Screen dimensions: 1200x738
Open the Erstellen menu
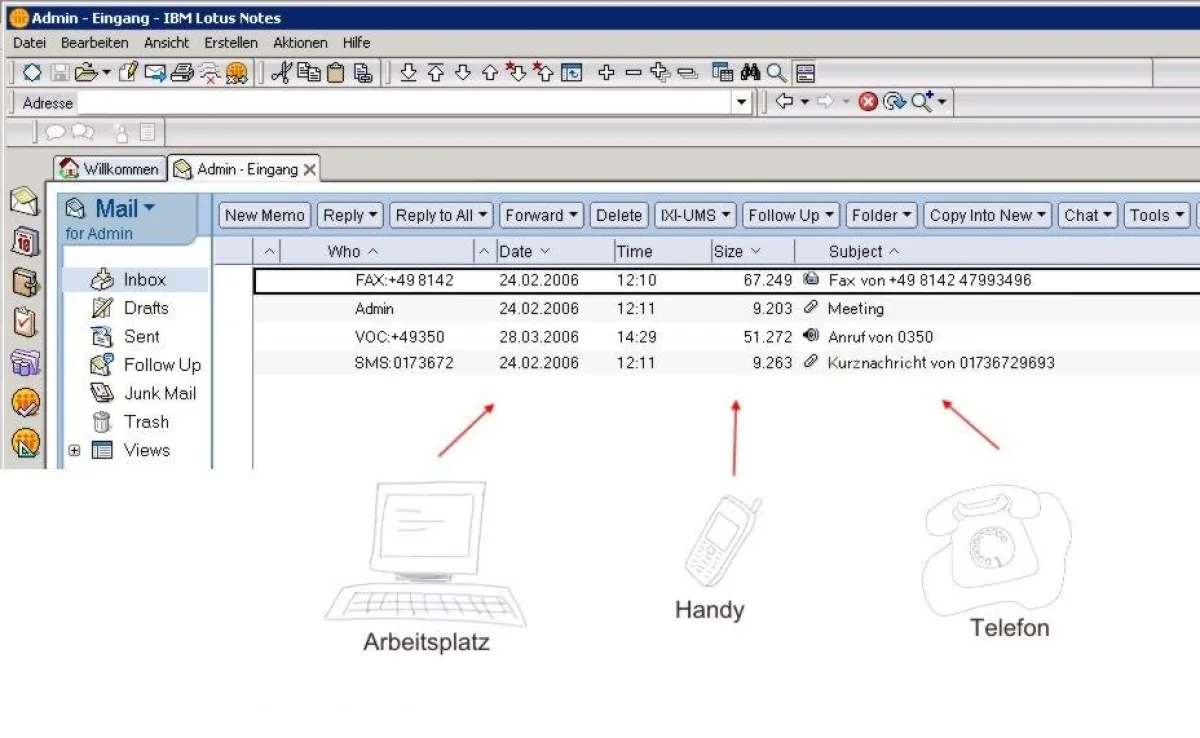point(231,43)
